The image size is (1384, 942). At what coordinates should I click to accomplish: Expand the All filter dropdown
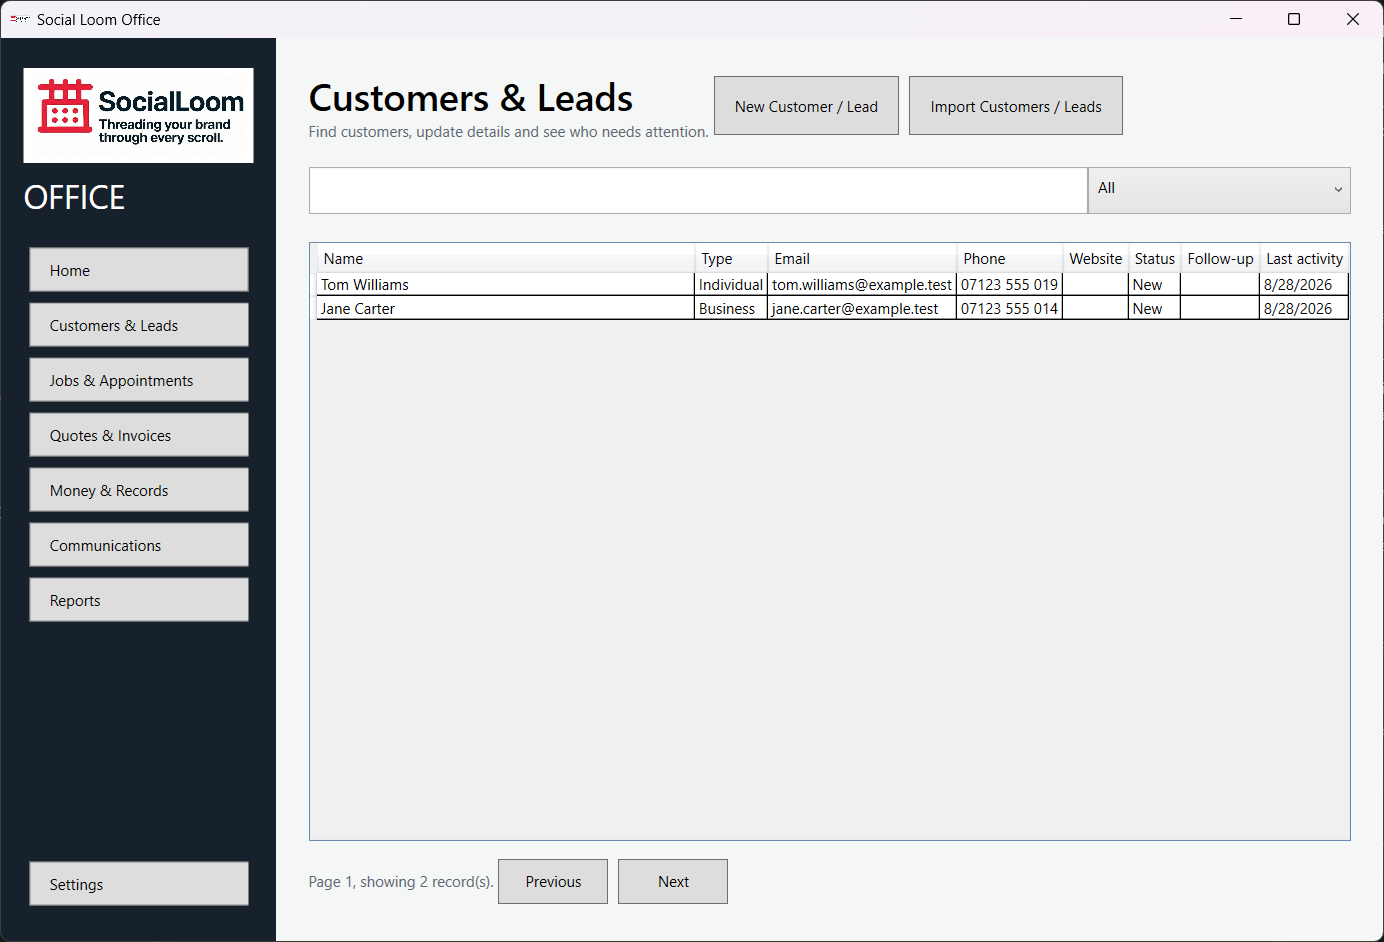1219,190
